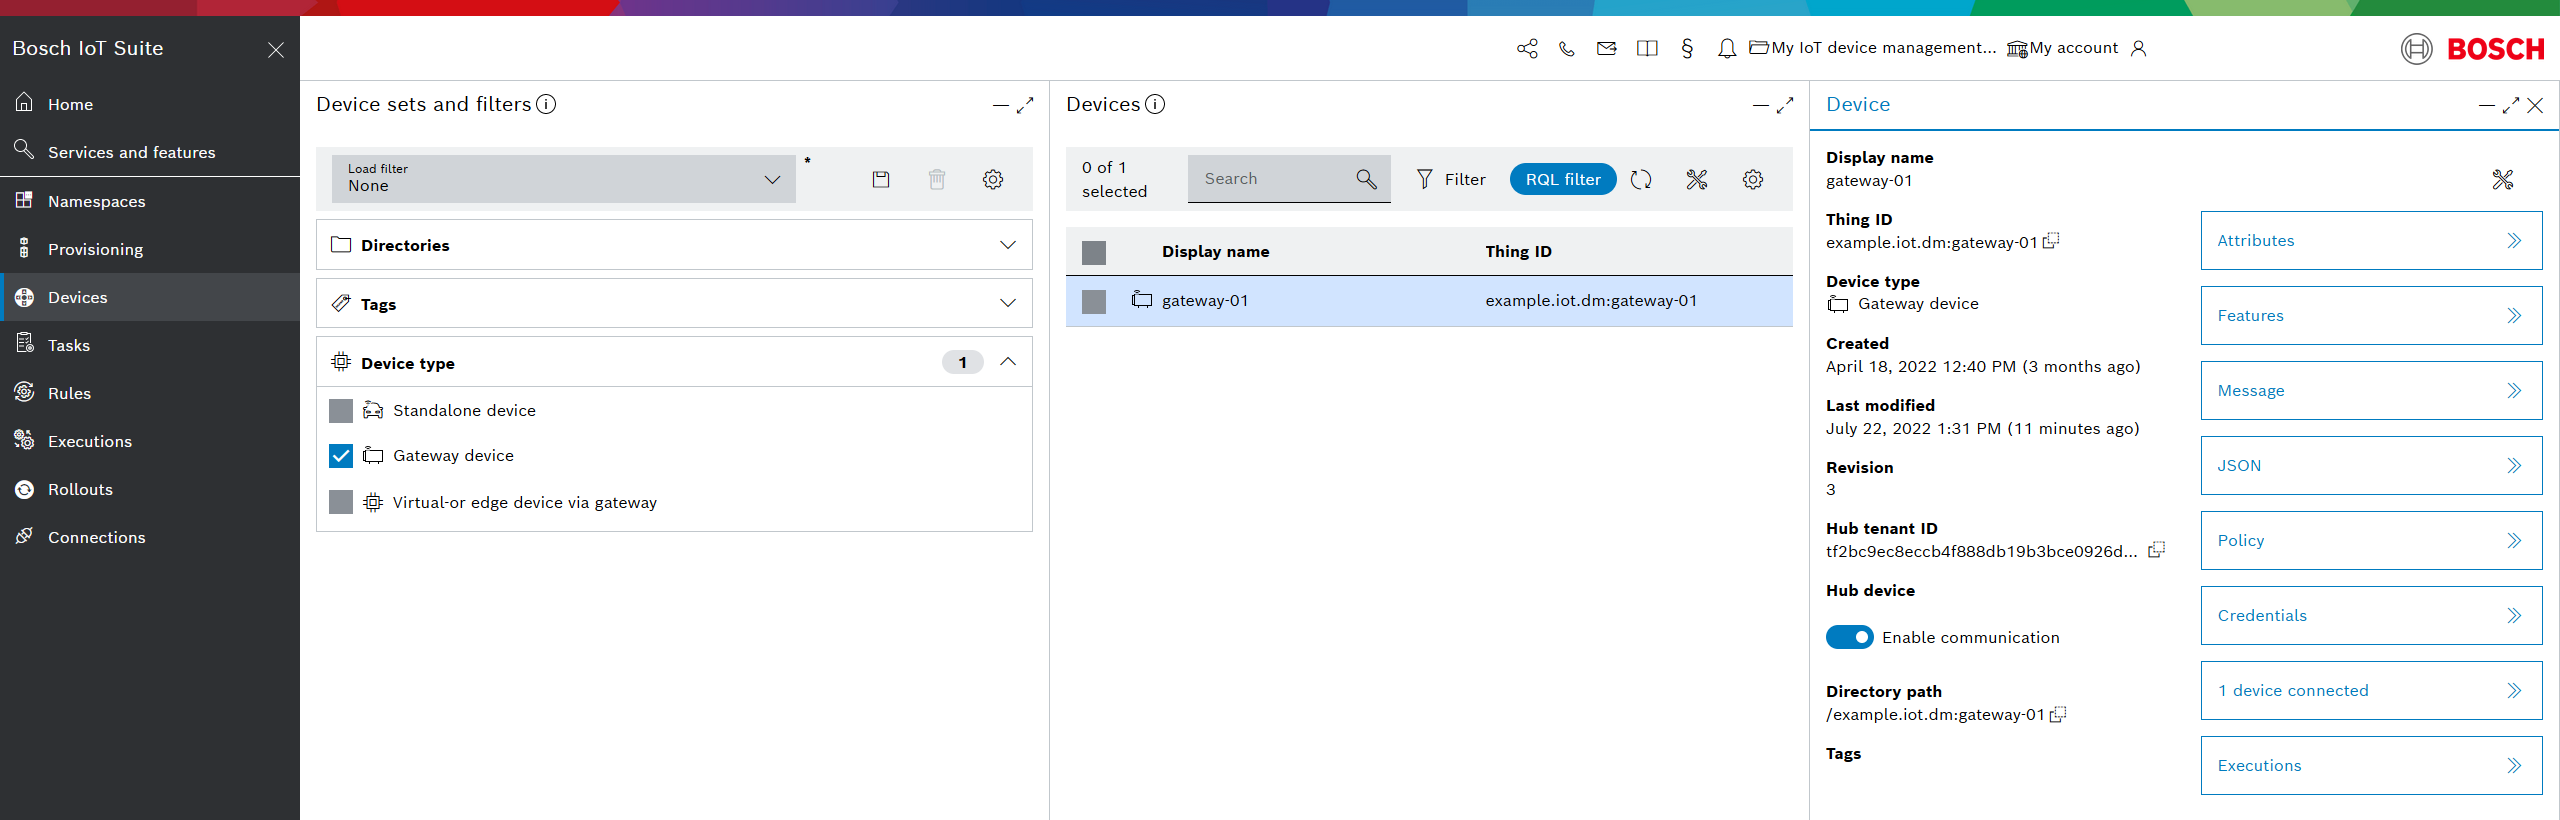Select all devices header checkbox
The image size is (2560, 820).
point(1094,253)
